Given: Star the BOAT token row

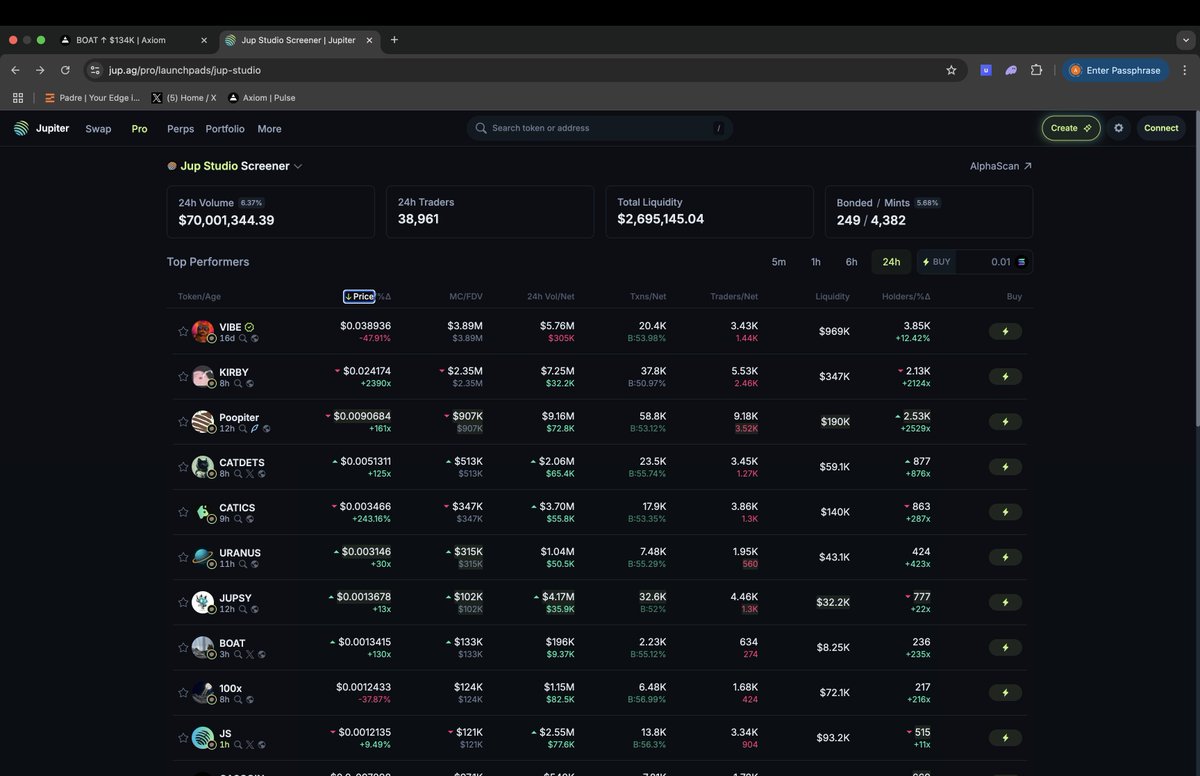Looking at the screenshot, I should click(x=183, y=648).
